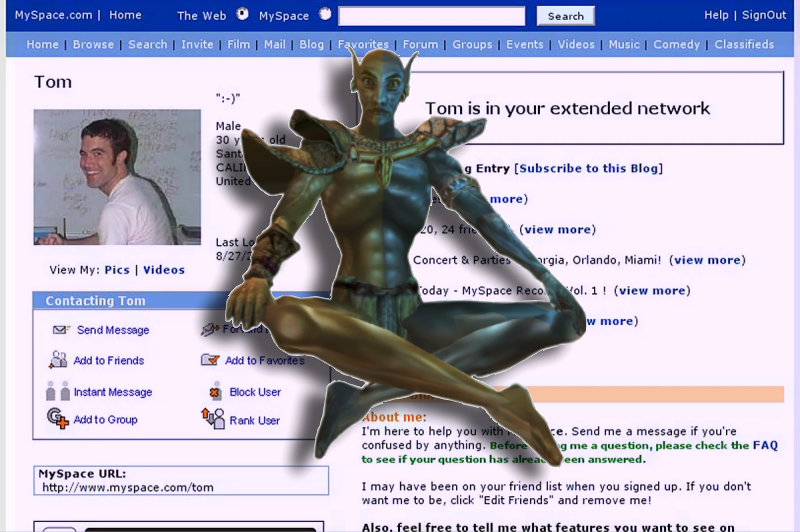Open Music in navigation bar
Image resolution: width=800 pixels, height=532 pixels.
pos(624,44)
